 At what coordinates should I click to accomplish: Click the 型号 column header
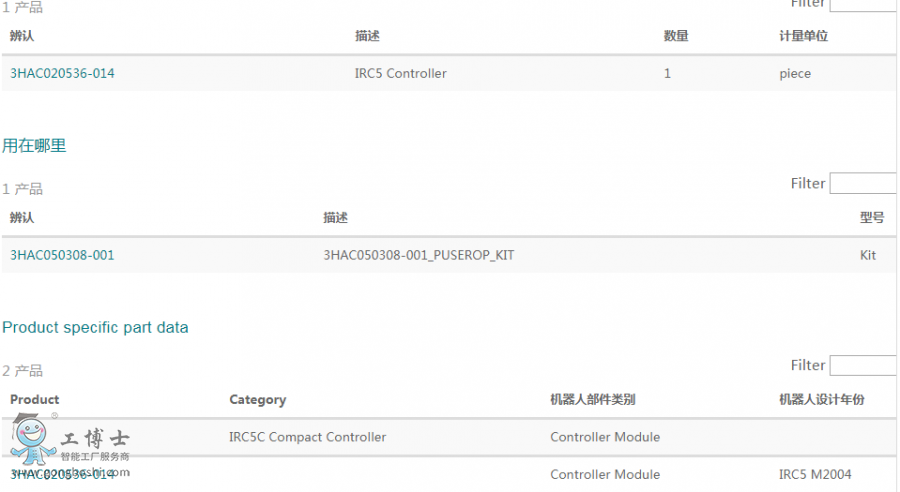pos(872,217)
